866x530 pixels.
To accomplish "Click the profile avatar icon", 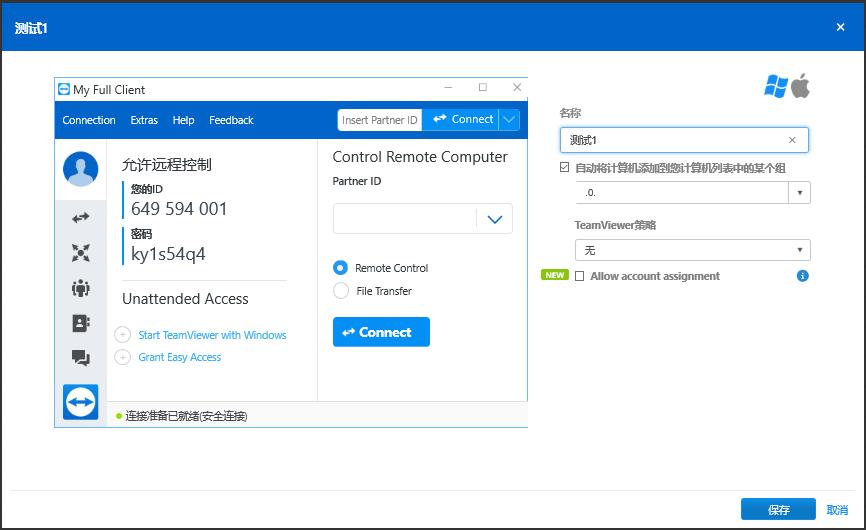I will pos(81,169).
